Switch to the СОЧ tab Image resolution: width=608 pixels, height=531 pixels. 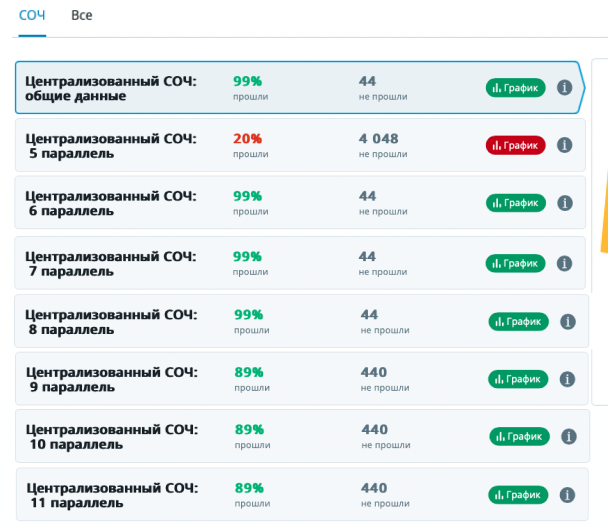[x=32, y=16]
